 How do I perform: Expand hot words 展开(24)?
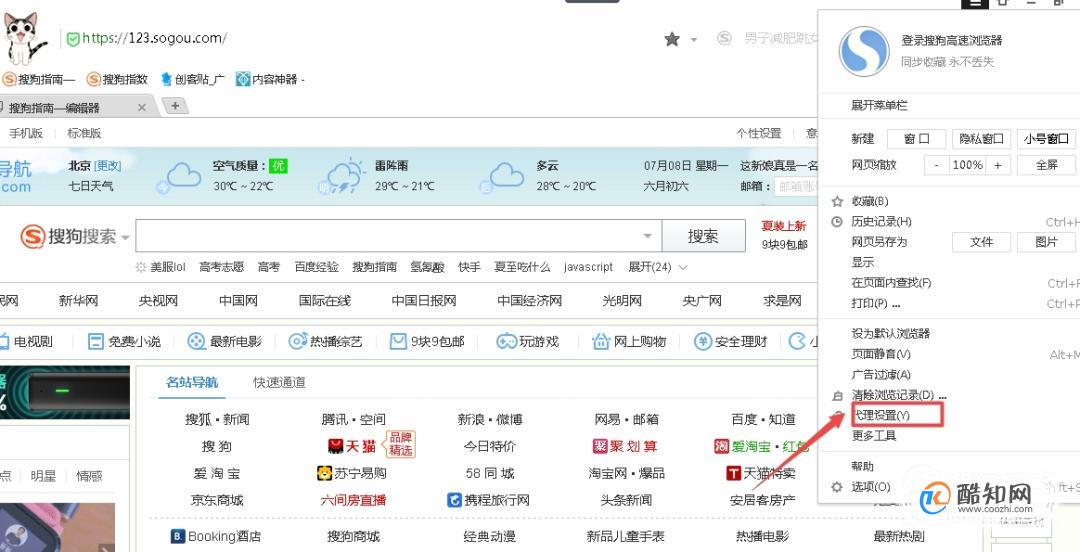657,267
